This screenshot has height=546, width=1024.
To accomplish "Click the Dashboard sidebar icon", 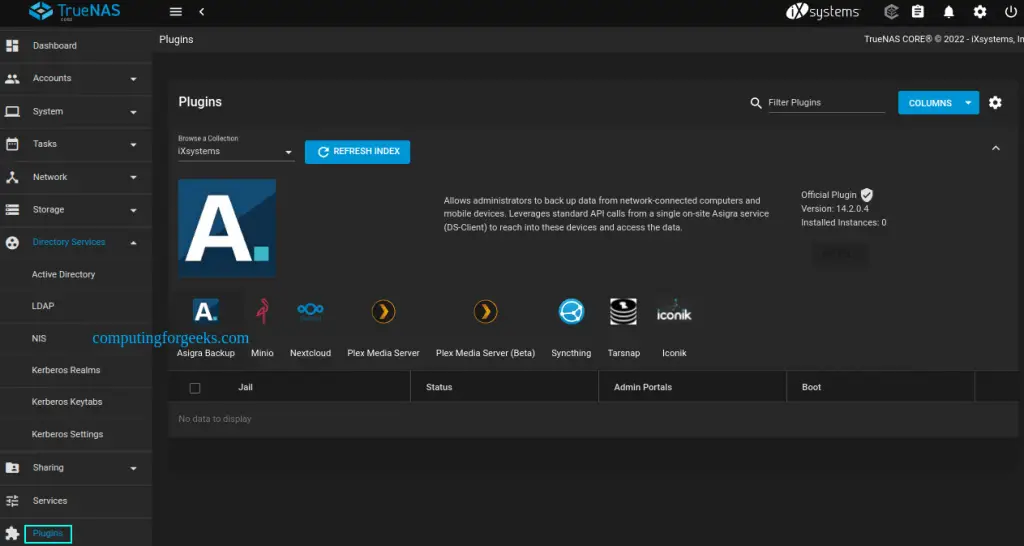I will [12, 46].
